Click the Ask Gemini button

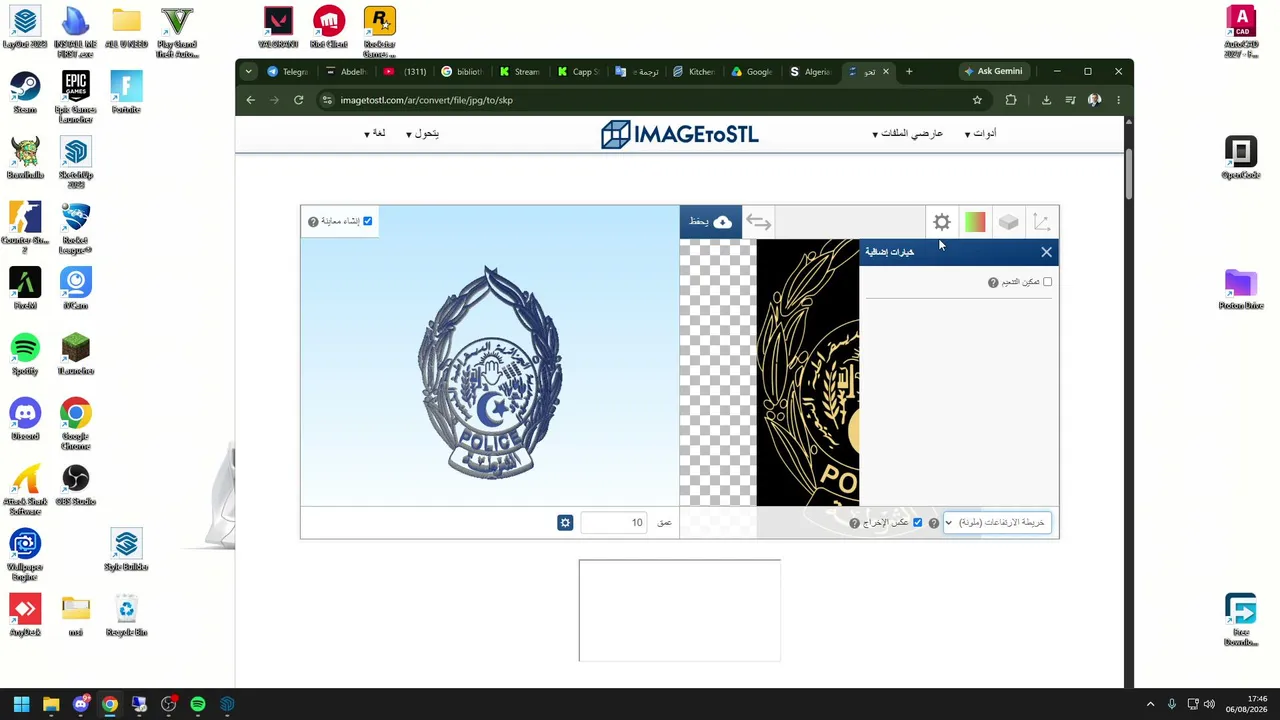point(993,72)
